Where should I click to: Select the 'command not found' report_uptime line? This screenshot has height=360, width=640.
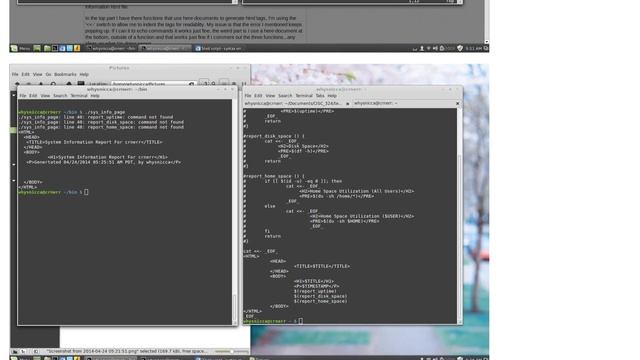click(x=96, y=117)
